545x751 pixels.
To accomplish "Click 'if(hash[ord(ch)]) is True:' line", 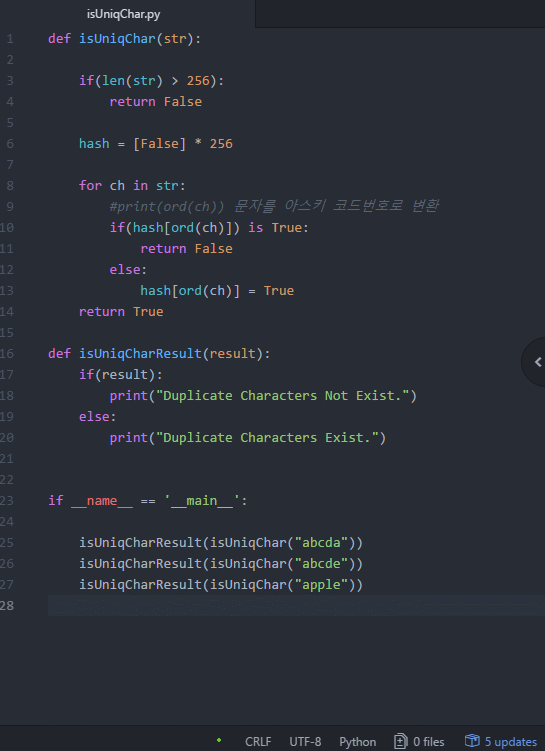I will pos(209,228).
